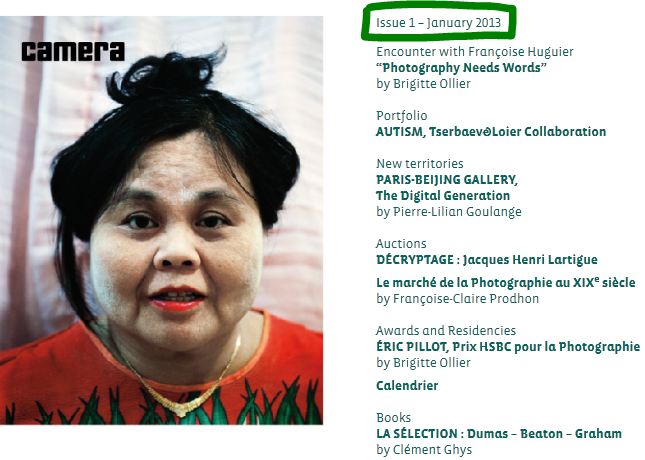Click byline by Pierre-Lilian Goulange

tap(448, 211)
